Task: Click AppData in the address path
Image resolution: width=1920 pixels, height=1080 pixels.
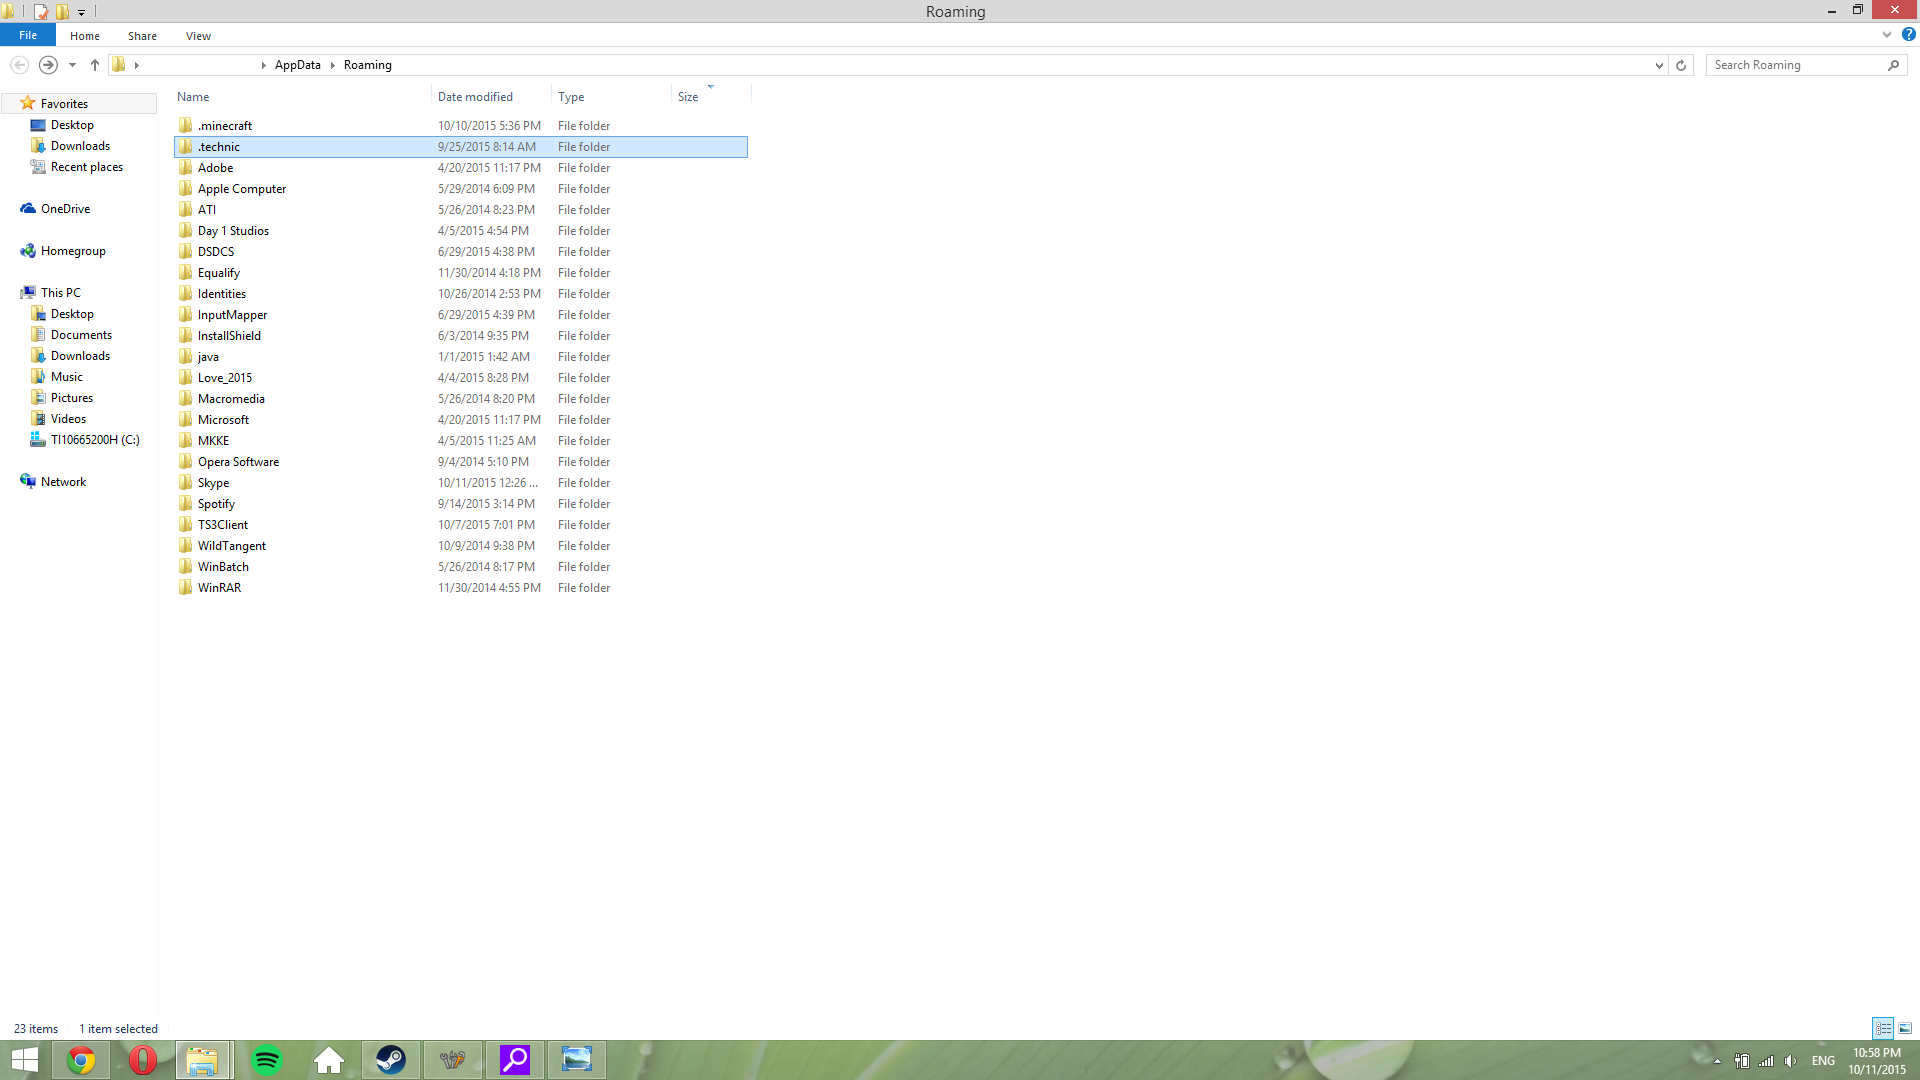Action: 297,65
